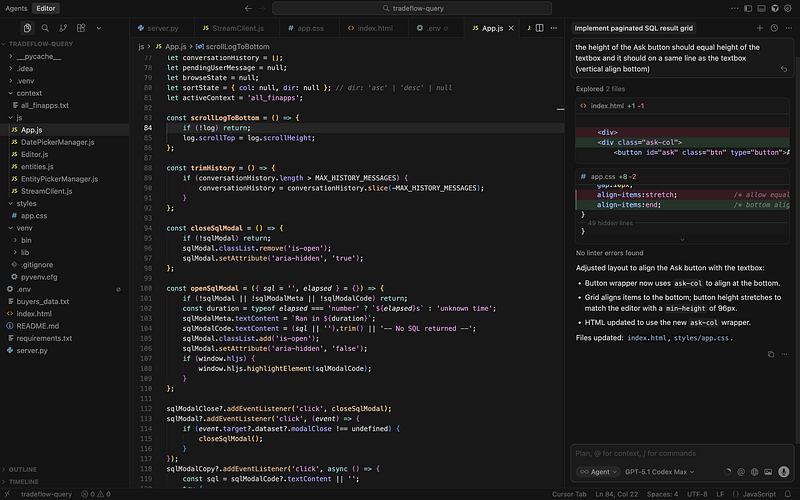Collapse the context folder
800x500 pixels.
click(x=29, y=93)
